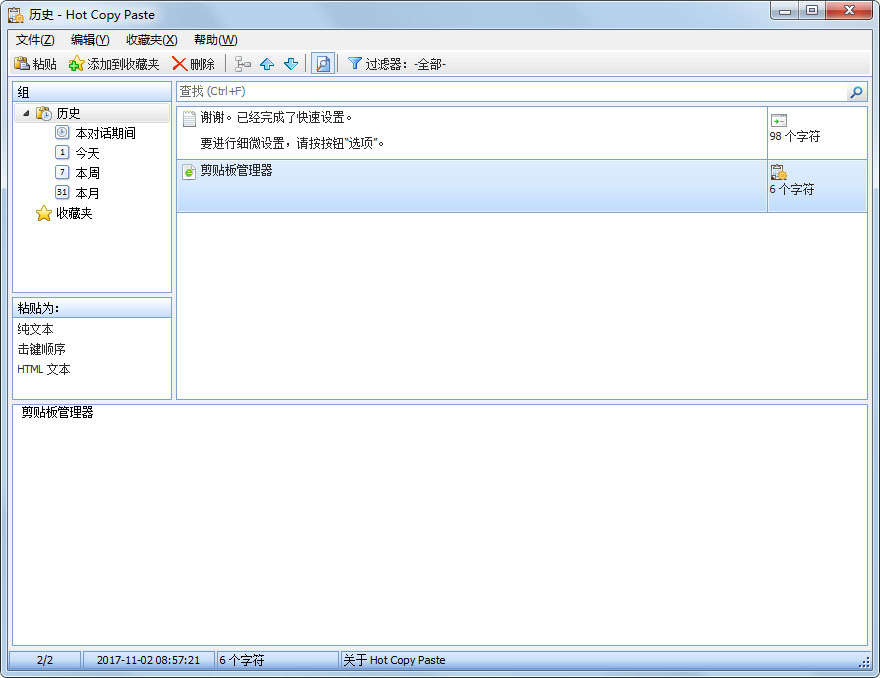Click the blue filter funnel icon

(355, 63)
